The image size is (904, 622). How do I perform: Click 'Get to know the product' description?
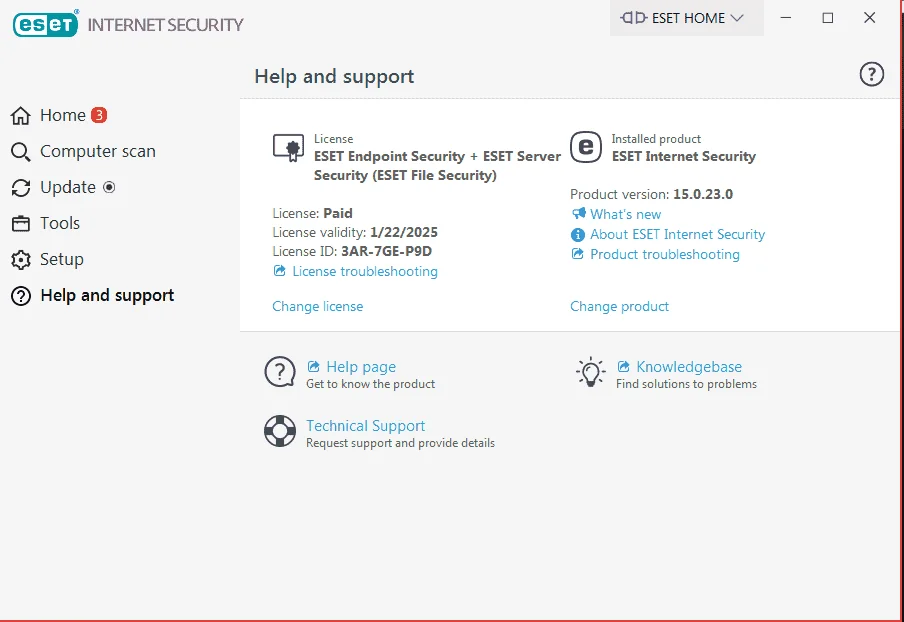tap(371, 384)
